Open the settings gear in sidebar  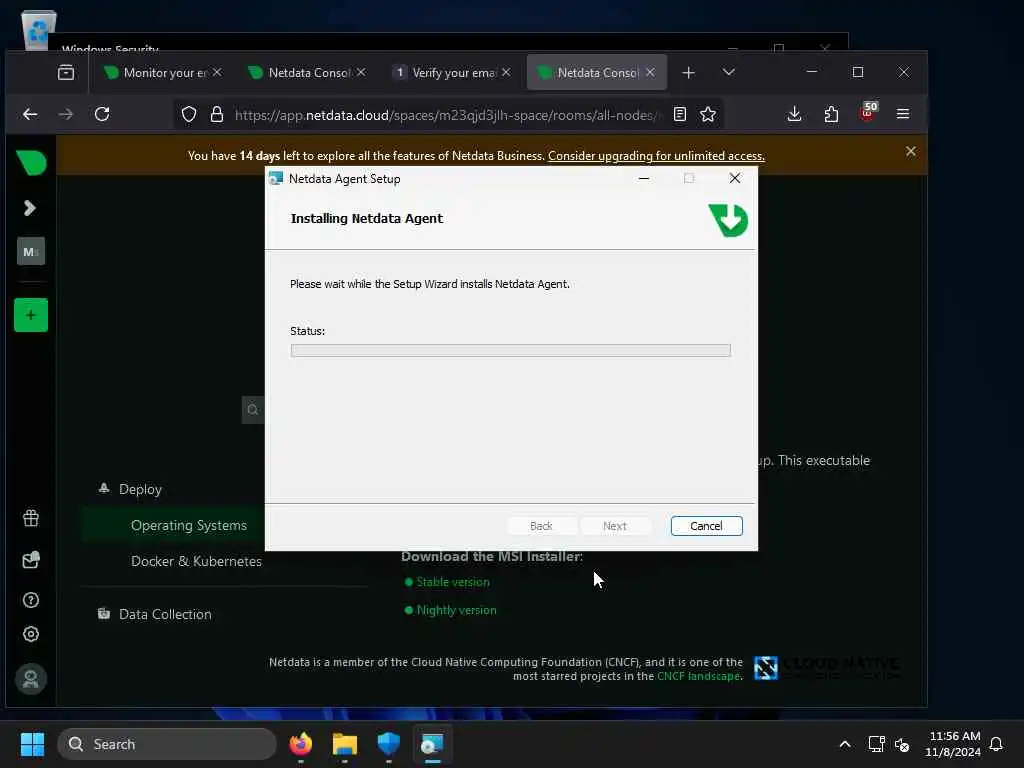click(31, 634)
